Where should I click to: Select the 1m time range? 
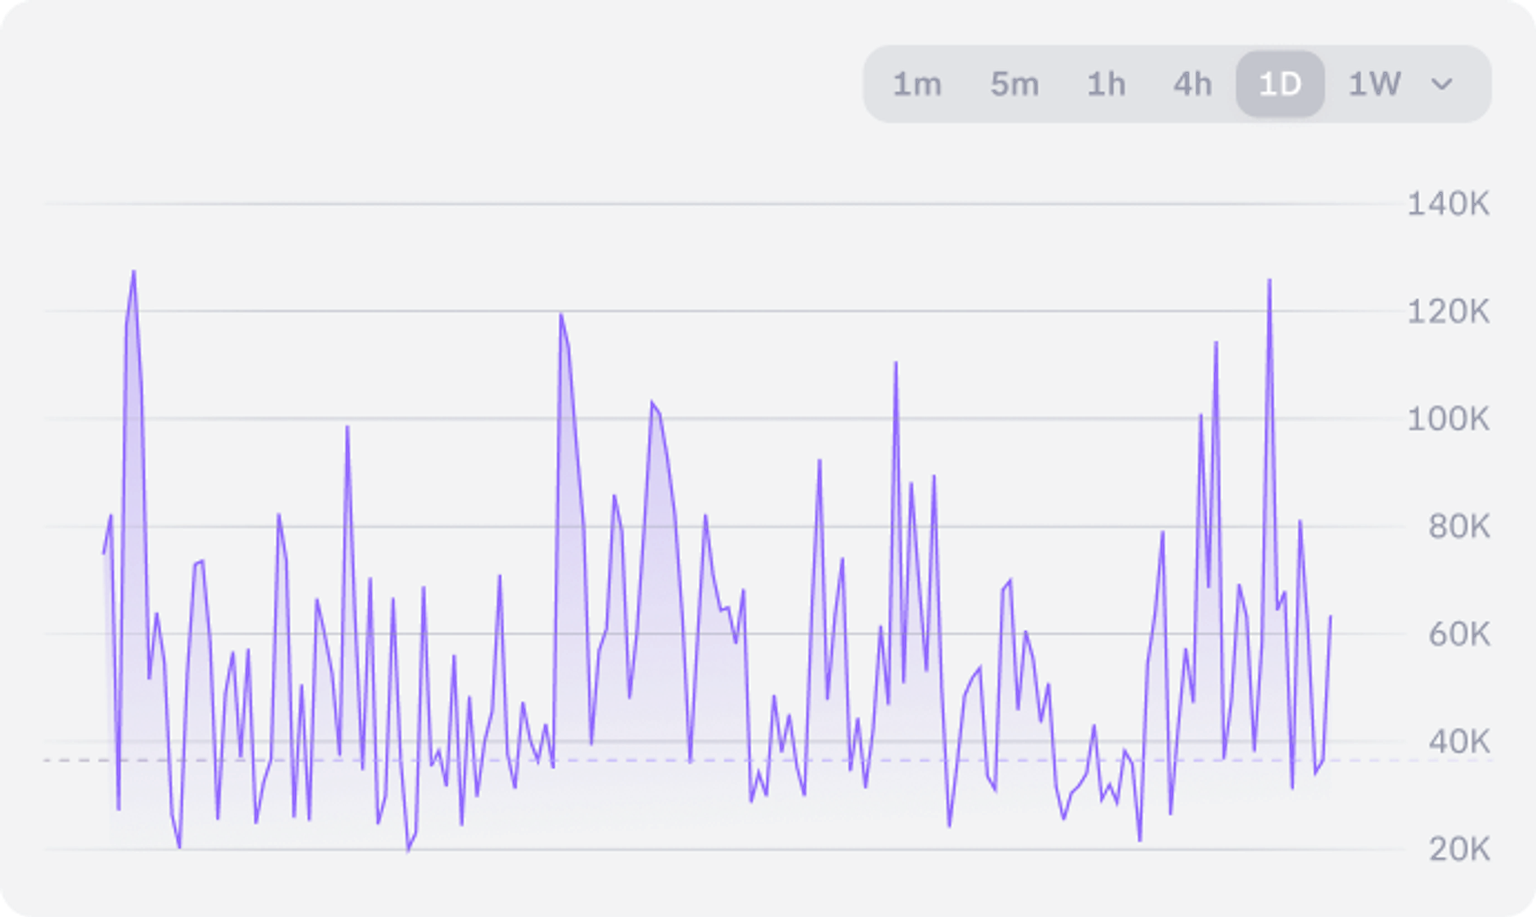917,85
